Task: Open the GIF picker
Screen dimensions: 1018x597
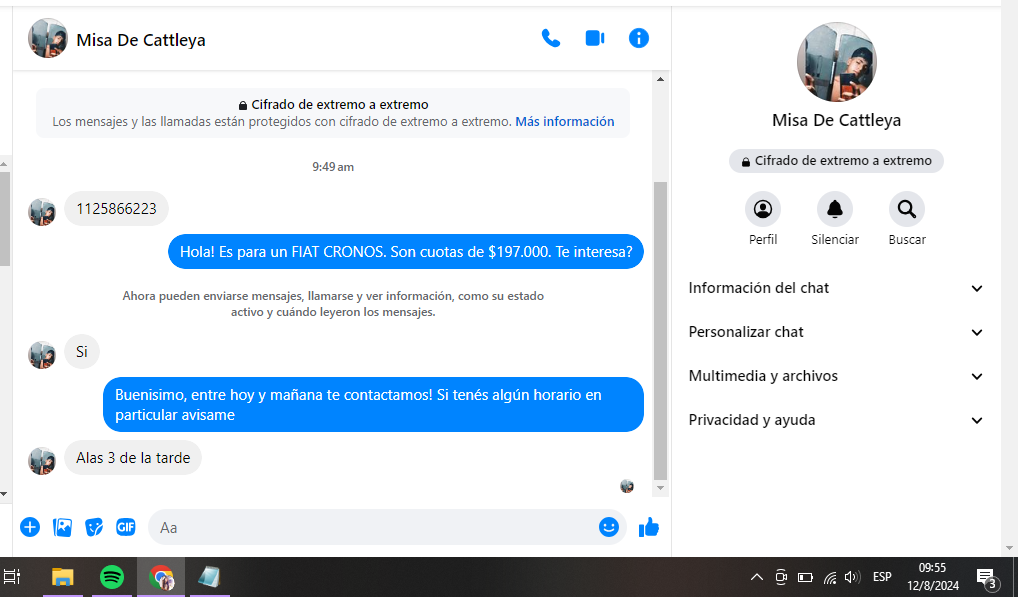Action: click(x=125, y=527)
